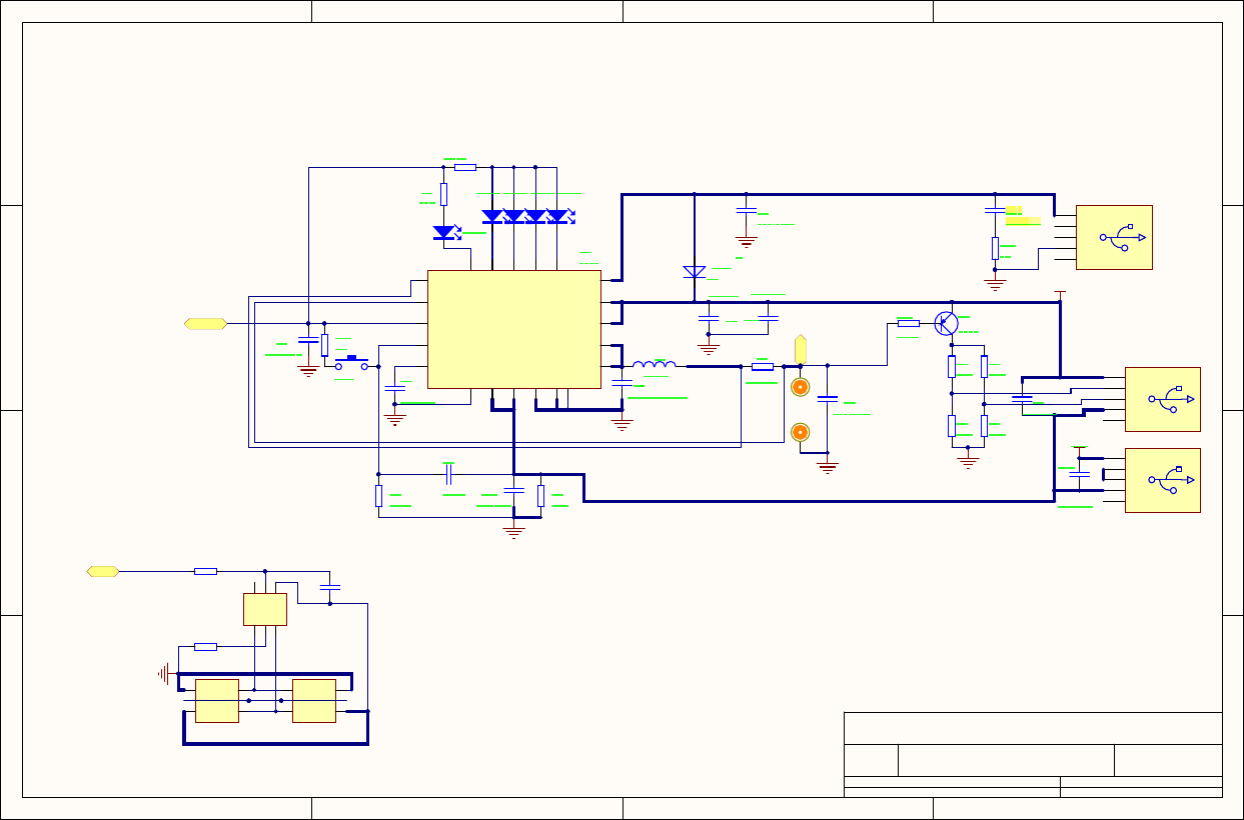Screen dimensions: 1244x820
Task: Select the leftmost LED in the four-LED row
Action: [492, 216]
